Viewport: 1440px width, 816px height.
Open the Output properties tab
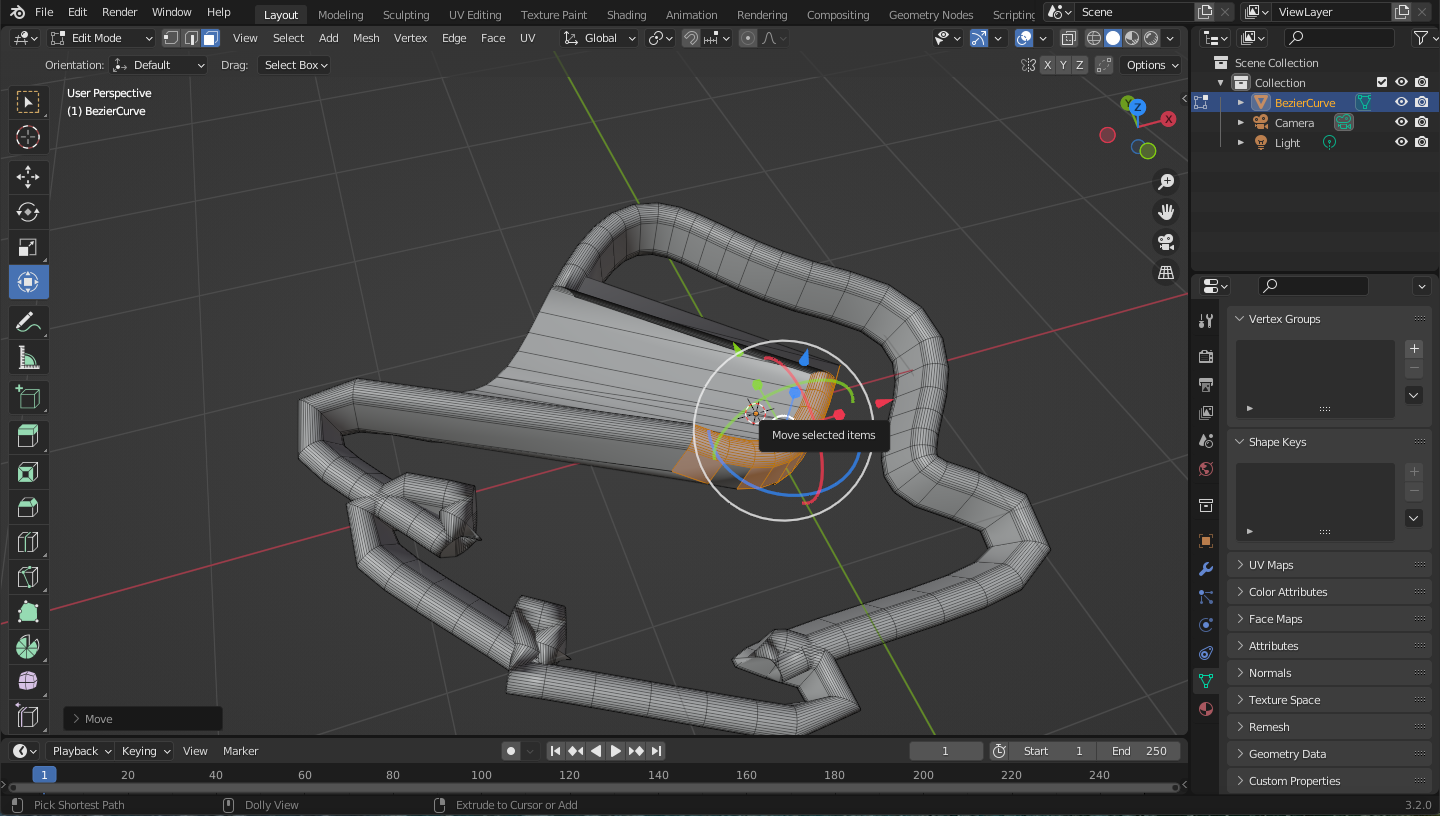coord(1206,385)
